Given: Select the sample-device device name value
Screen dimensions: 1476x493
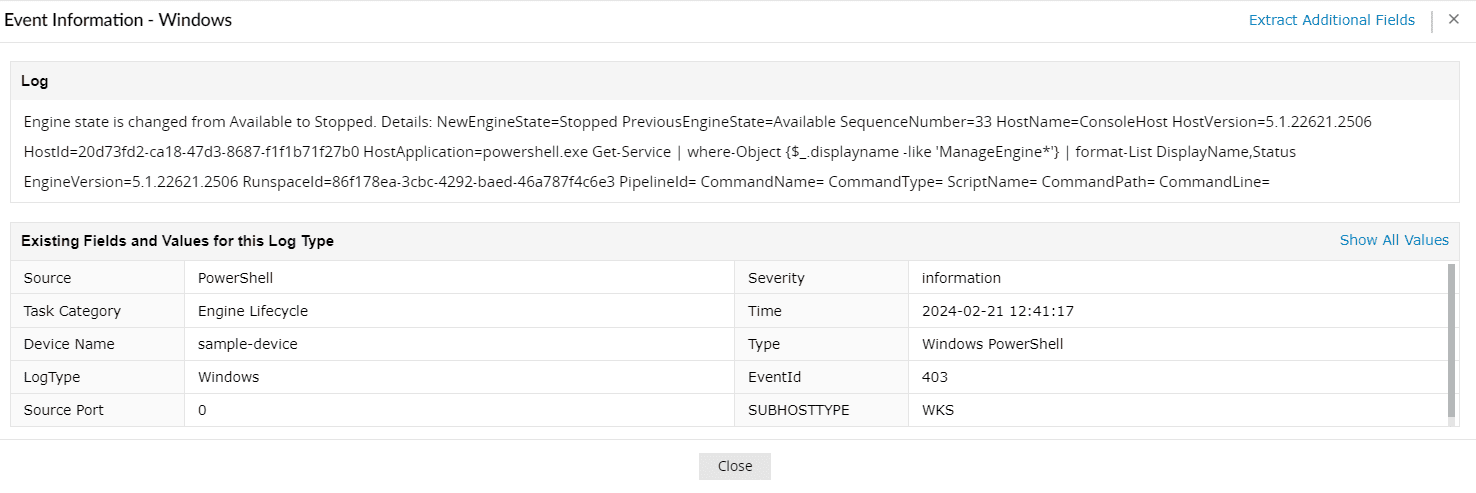Looking at the screenshot, I should point(247,344).
